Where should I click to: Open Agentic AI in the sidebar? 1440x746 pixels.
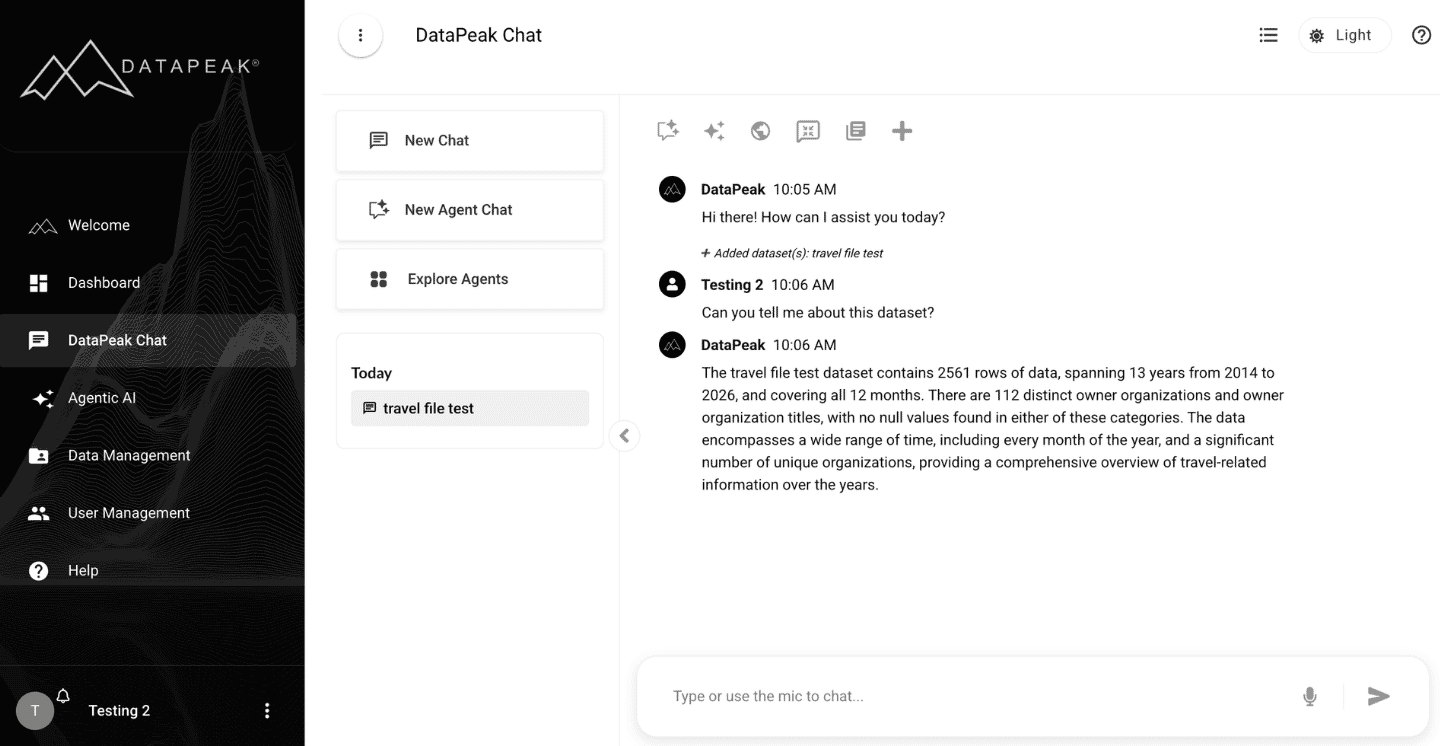(148, 398)
